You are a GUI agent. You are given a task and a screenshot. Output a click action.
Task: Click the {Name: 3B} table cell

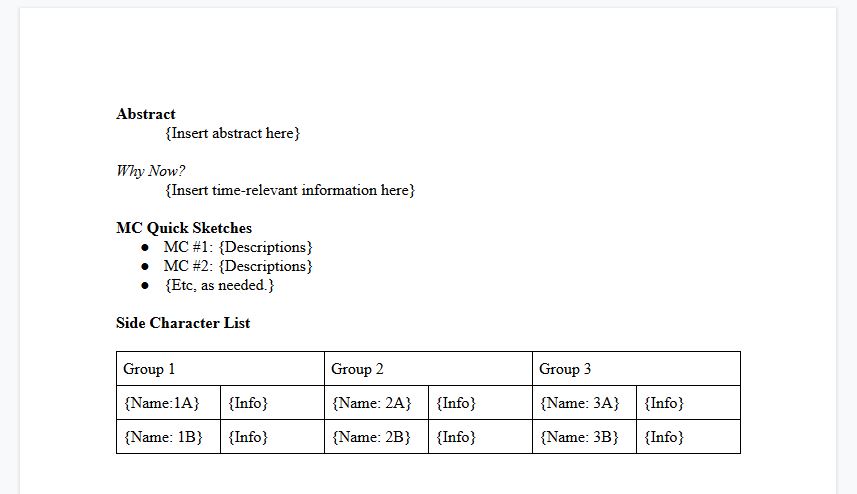(x=579, y=437)
